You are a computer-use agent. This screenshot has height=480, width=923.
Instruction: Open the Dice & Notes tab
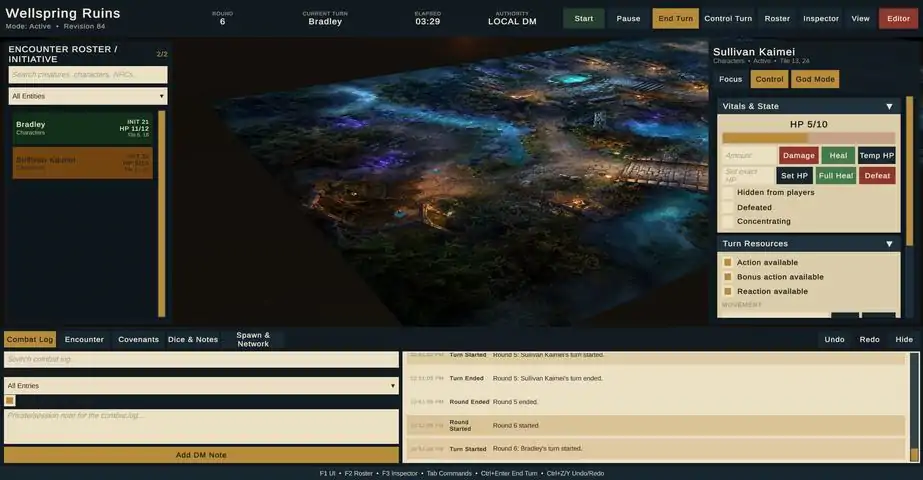coord(193,339)
